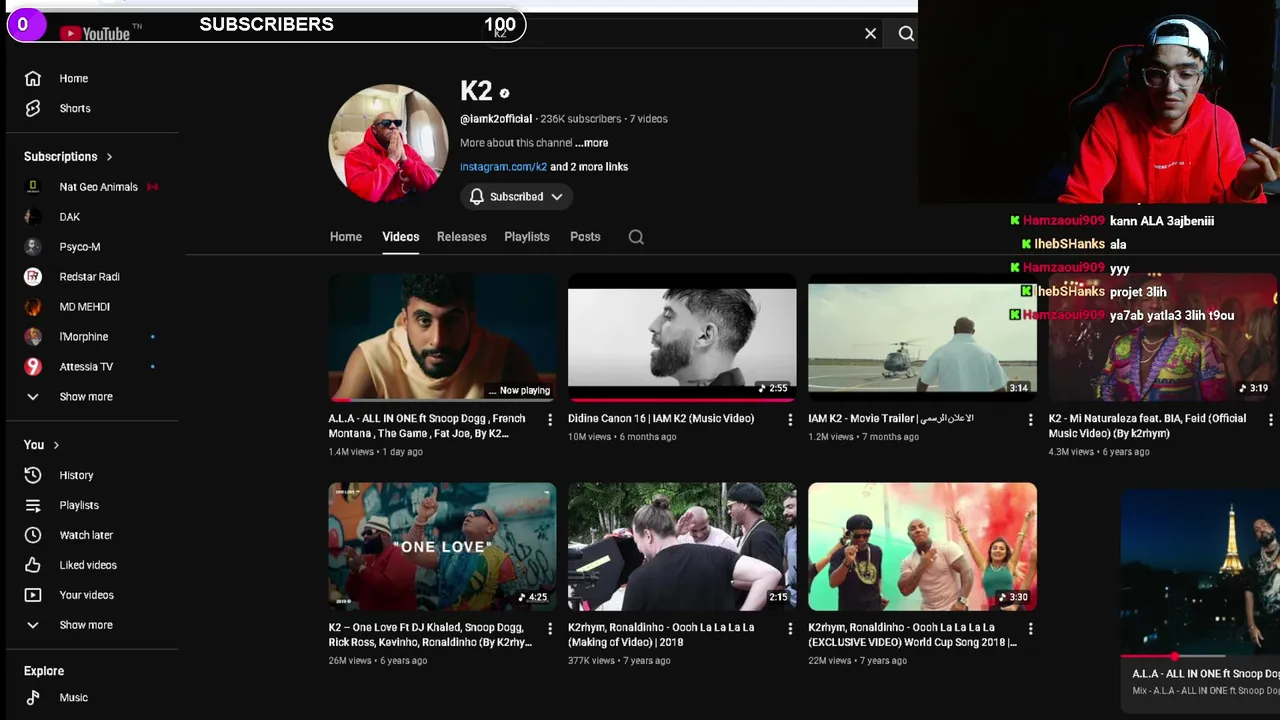Image resolution: width=1280 pixels, height=720 pixels.
Task: Open IAM K2 Movie Trailer thumbnail
Action: click(x=922, y=337)
